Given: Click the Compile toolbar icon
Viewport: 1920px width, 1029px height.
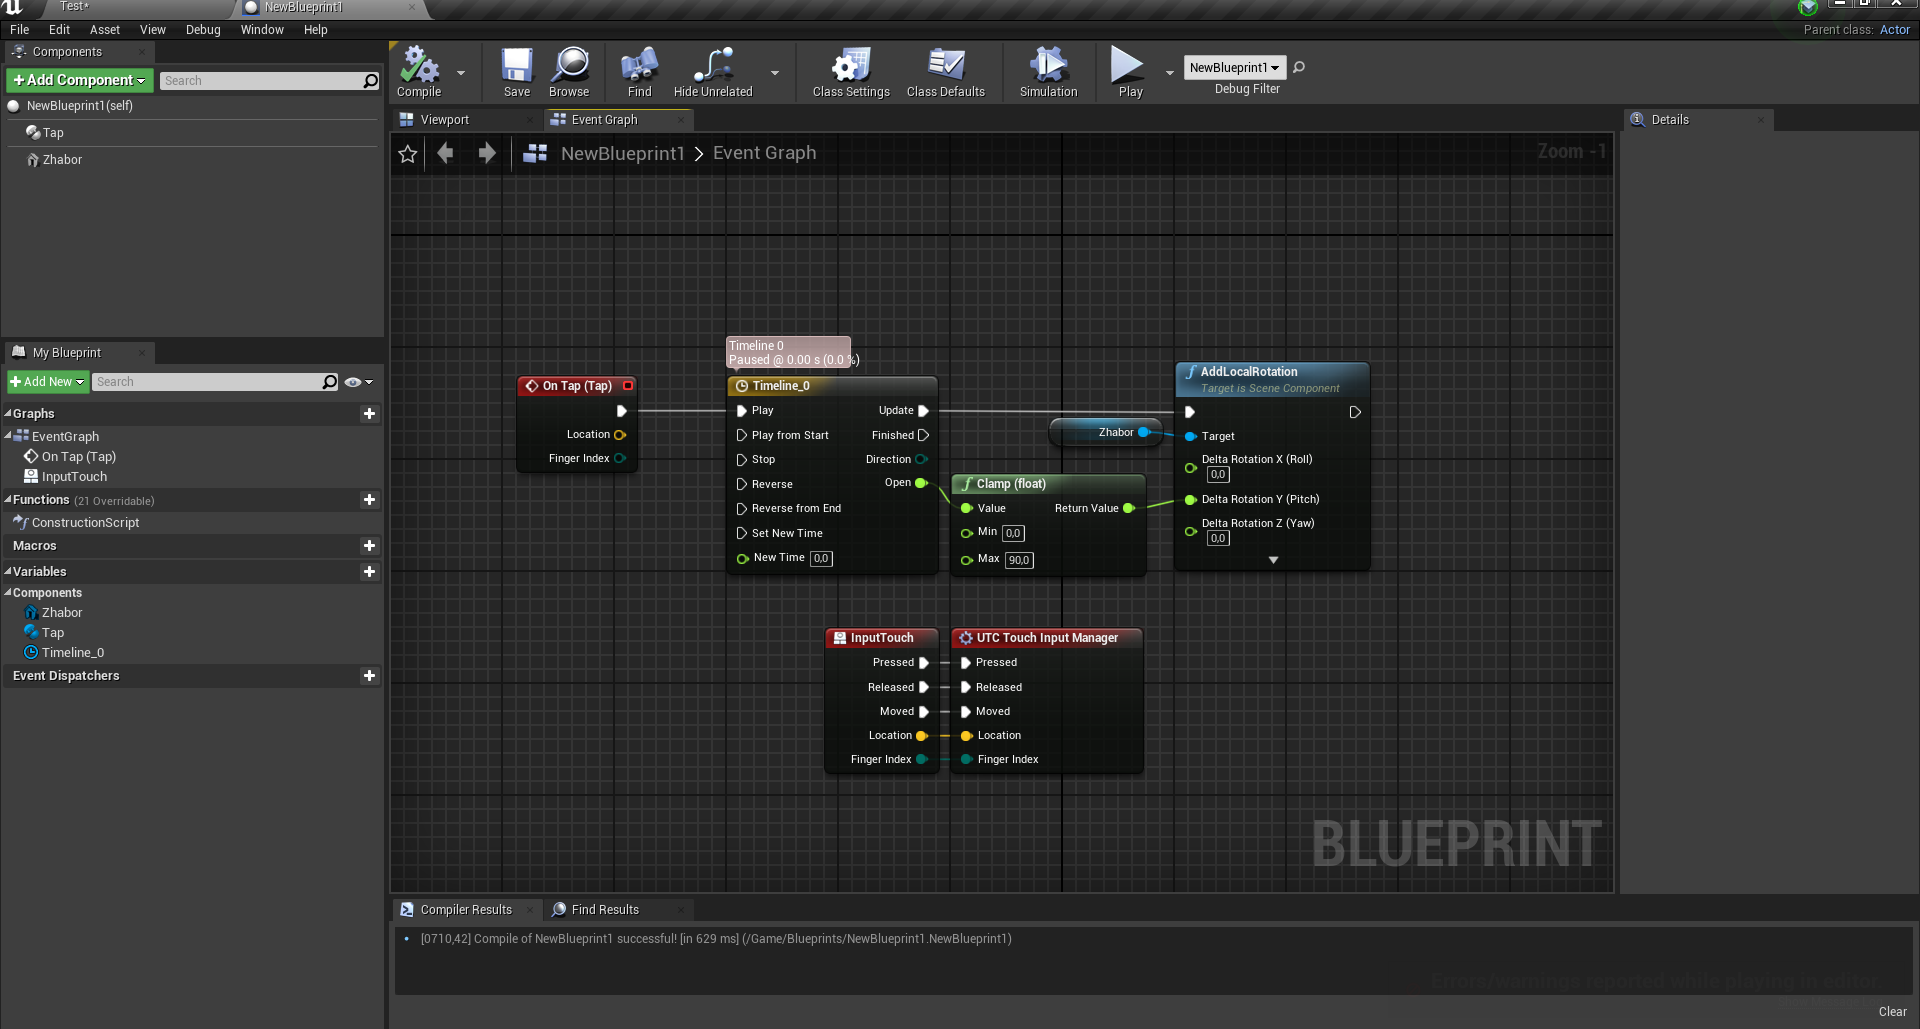Looking at the screenshot, I should (x=419, y=72).
